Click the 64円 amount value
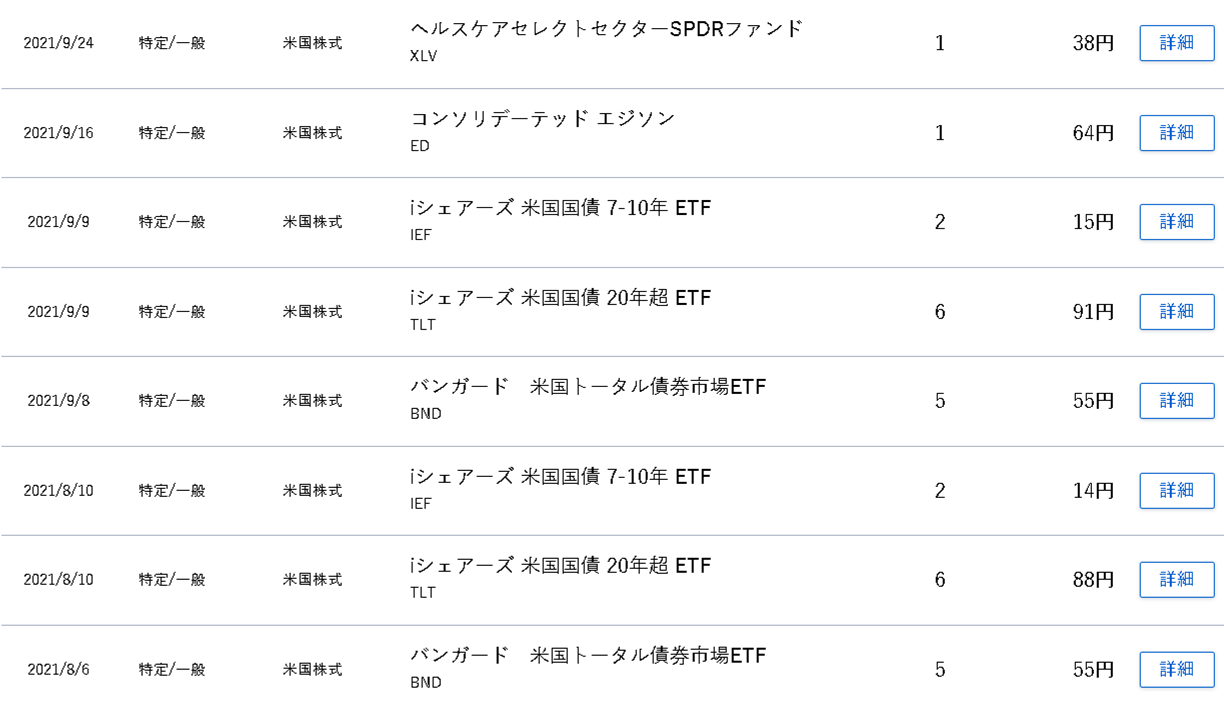1224x713 pixels. 1093,133
